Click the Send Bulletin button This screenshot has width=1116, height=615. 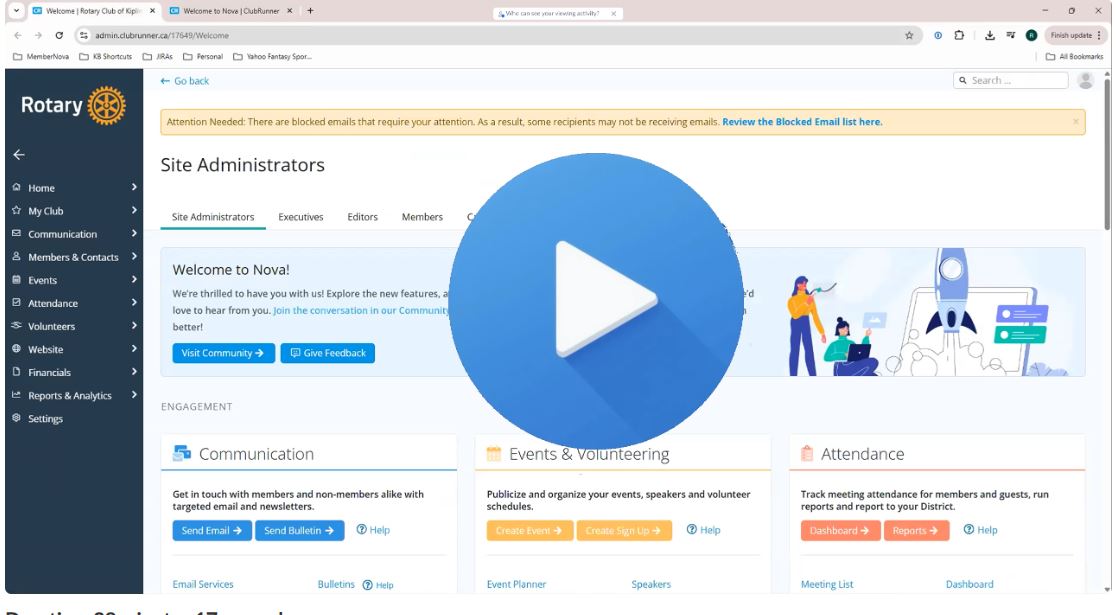point(299,530)
